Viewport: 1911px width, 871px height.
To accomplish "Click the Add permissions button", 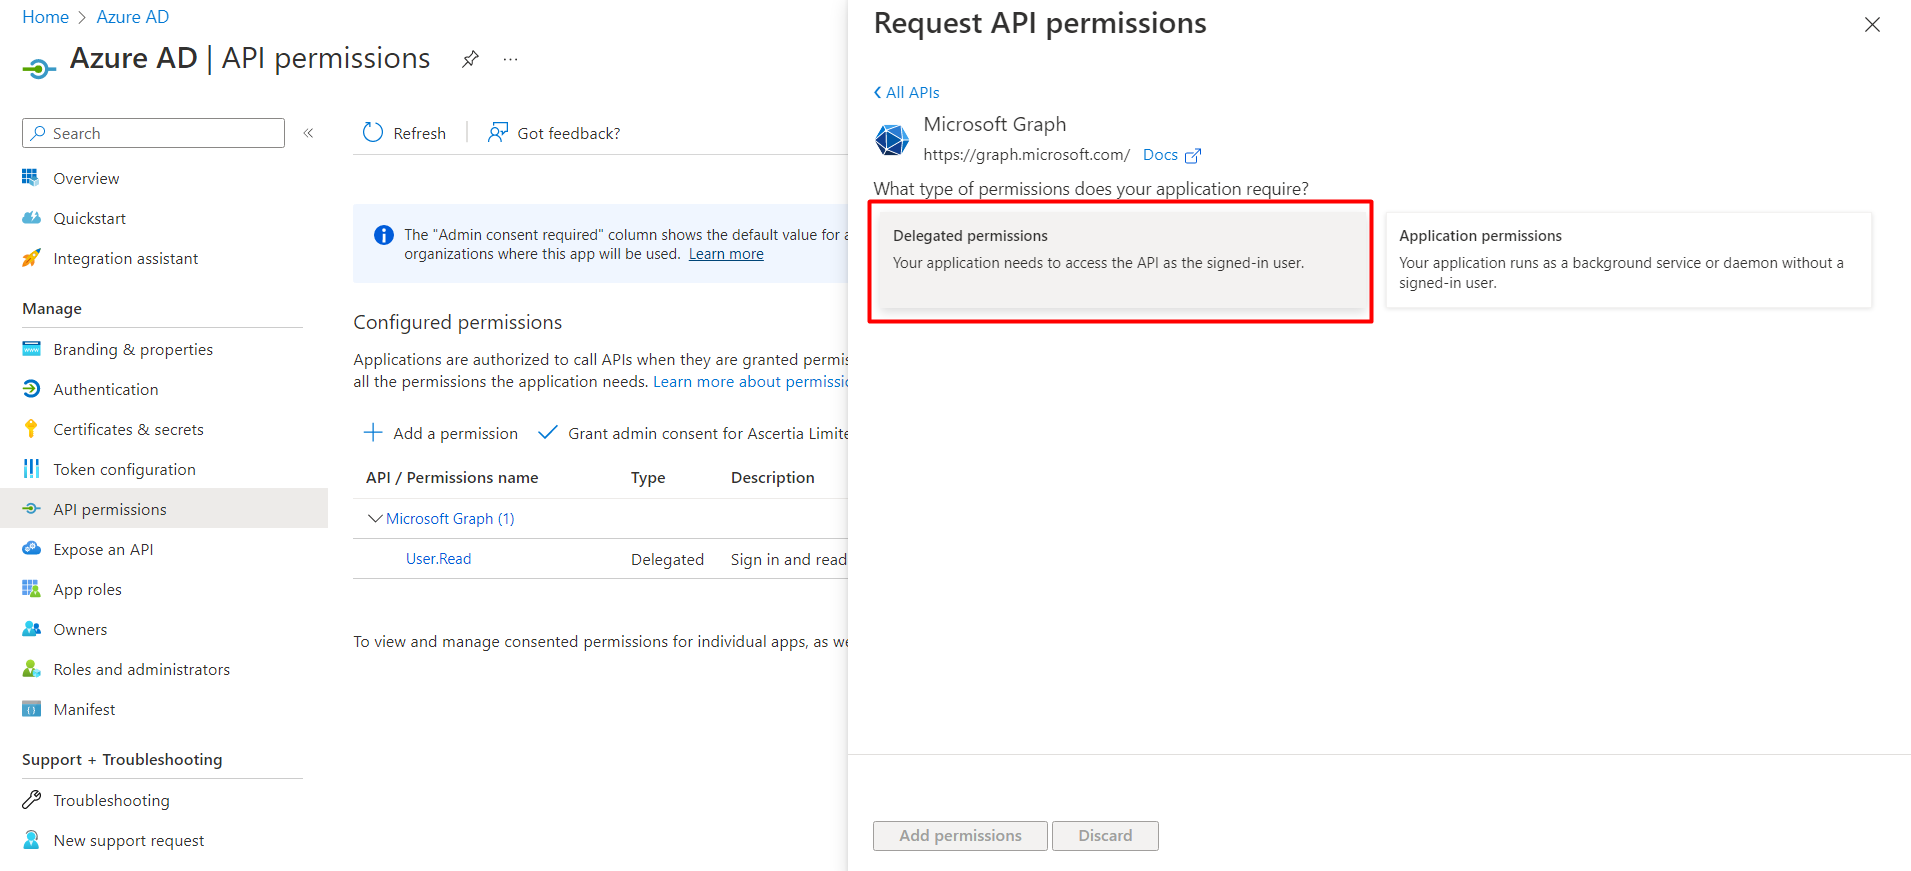I will pyautogui.click(x=960, y=836).
